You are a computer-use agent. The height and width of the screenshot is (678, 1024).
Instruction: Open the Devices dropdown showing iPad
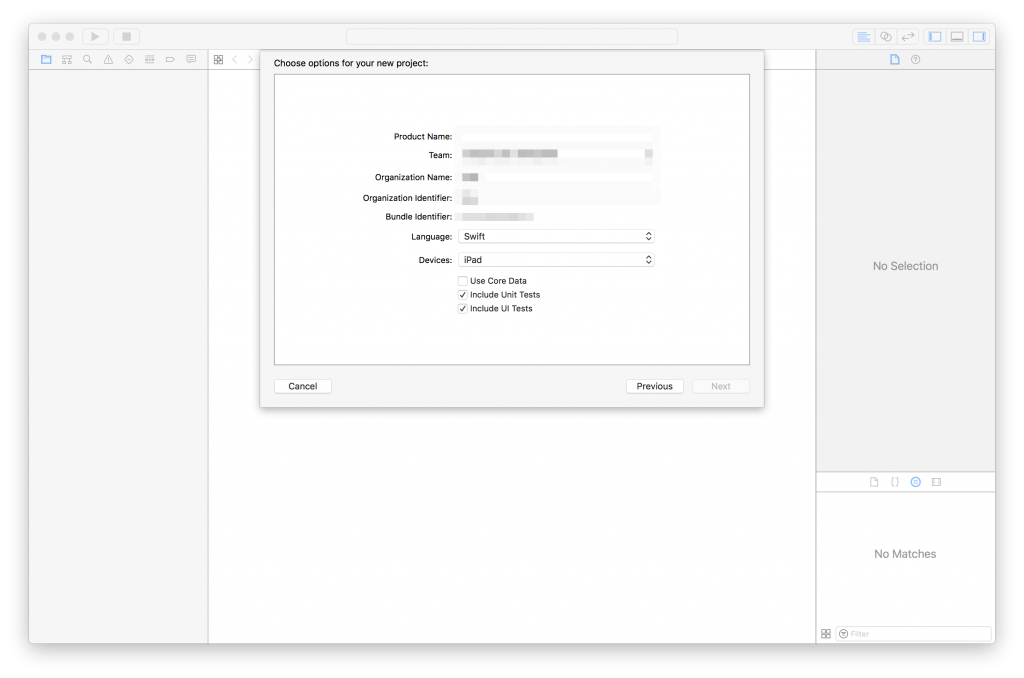(x=556, y=260)
